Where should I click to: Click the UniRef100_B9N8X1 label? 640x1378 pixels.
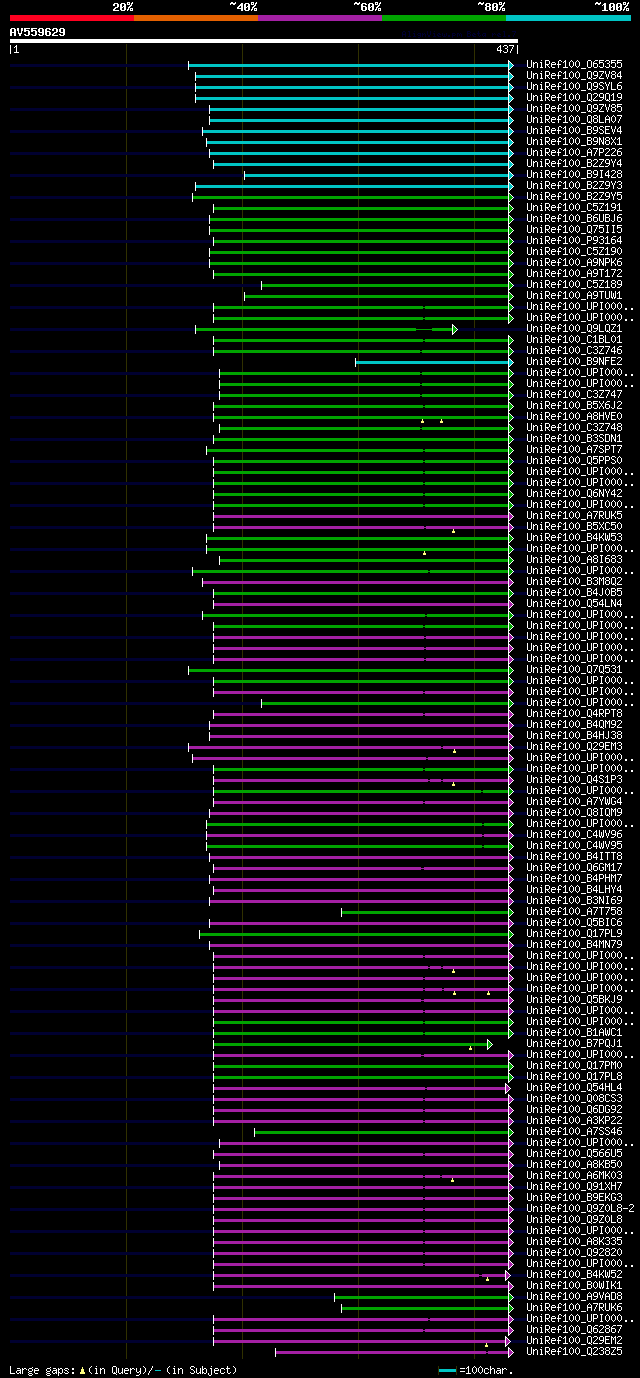click(x=574, y=142)
